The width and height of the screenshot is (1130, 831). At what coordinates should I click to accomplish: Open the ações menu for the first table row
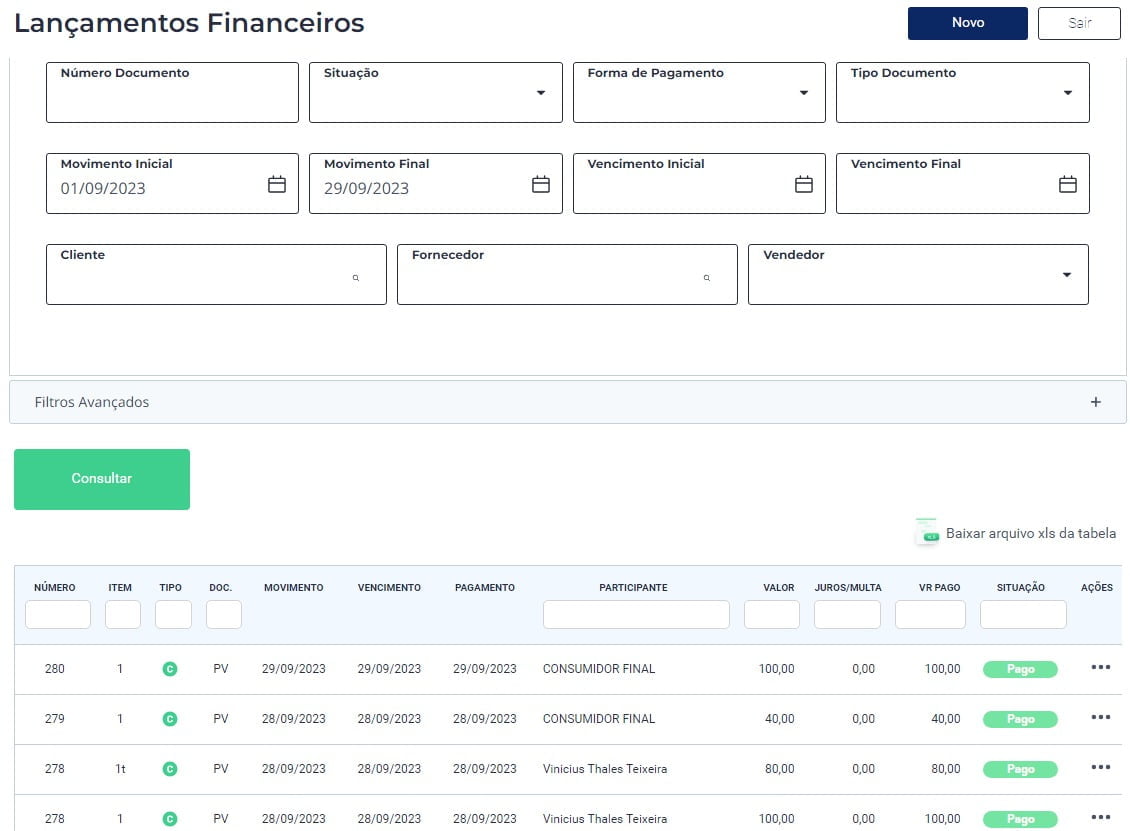[1101, 668]
